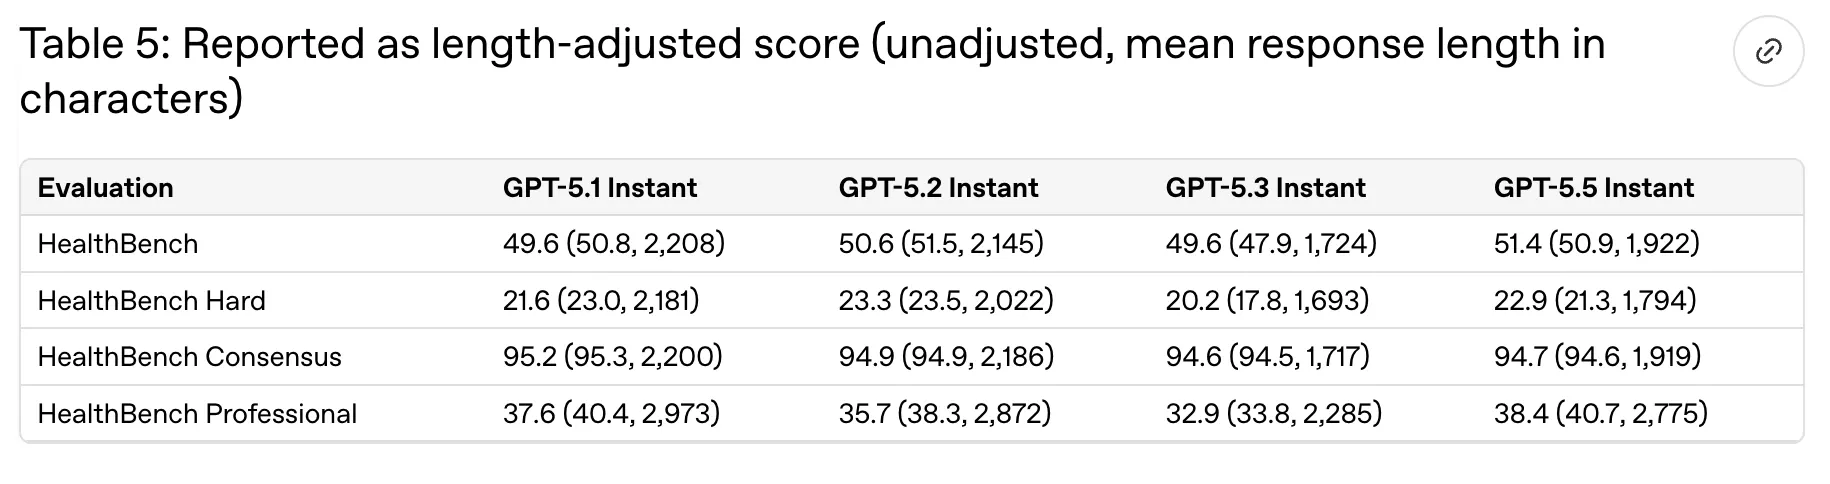Viewport: 1830px width, 484px height.
Task: Click cell showing 20.2 (17.8, 1,693)
Action: click(x=1267, y=301)
